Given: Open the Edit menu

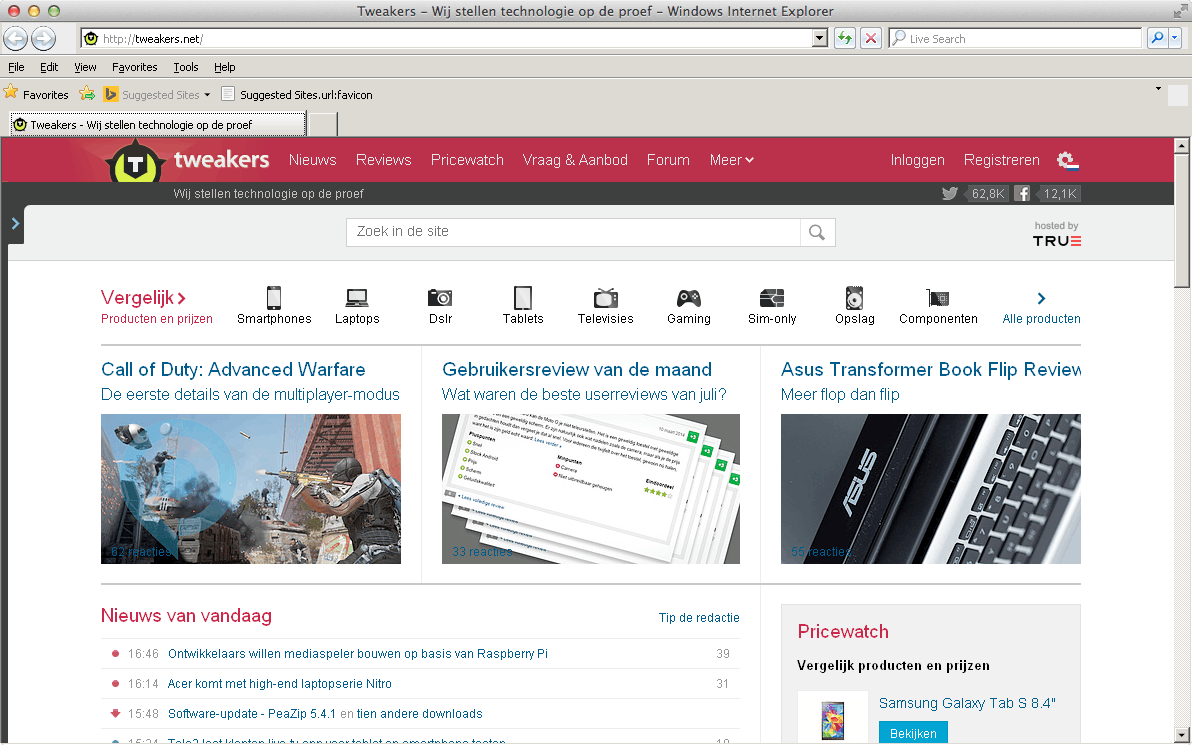Looking at the screenshot, I should point(49,67).
